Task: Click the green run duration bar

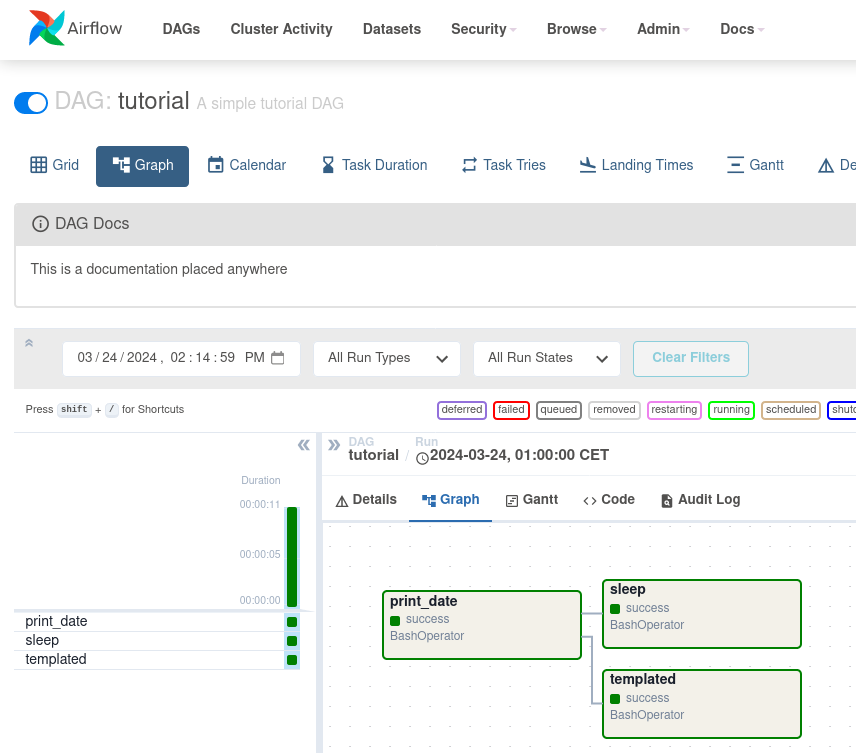Action: pyautogui.click(x=292, y=556)
